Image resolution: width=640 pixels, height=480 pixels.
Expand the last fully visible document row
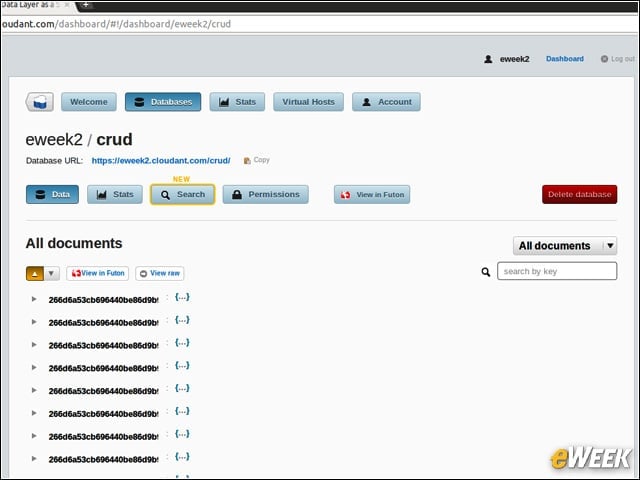[34, 459]
